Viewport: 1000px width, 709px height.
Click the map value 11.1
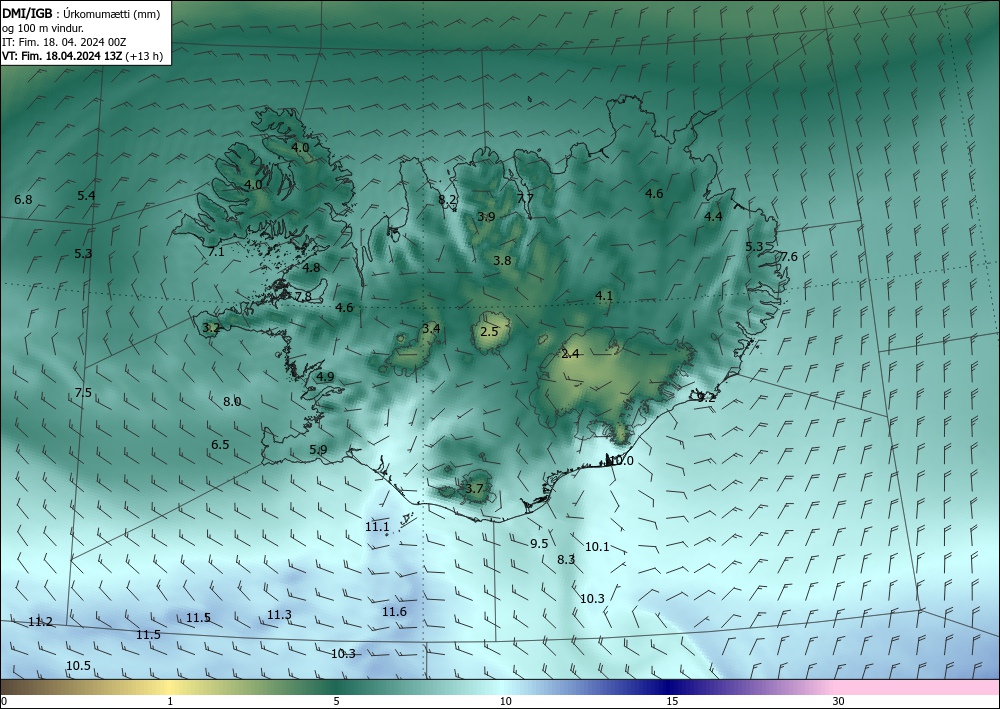[x=378, y=527]
